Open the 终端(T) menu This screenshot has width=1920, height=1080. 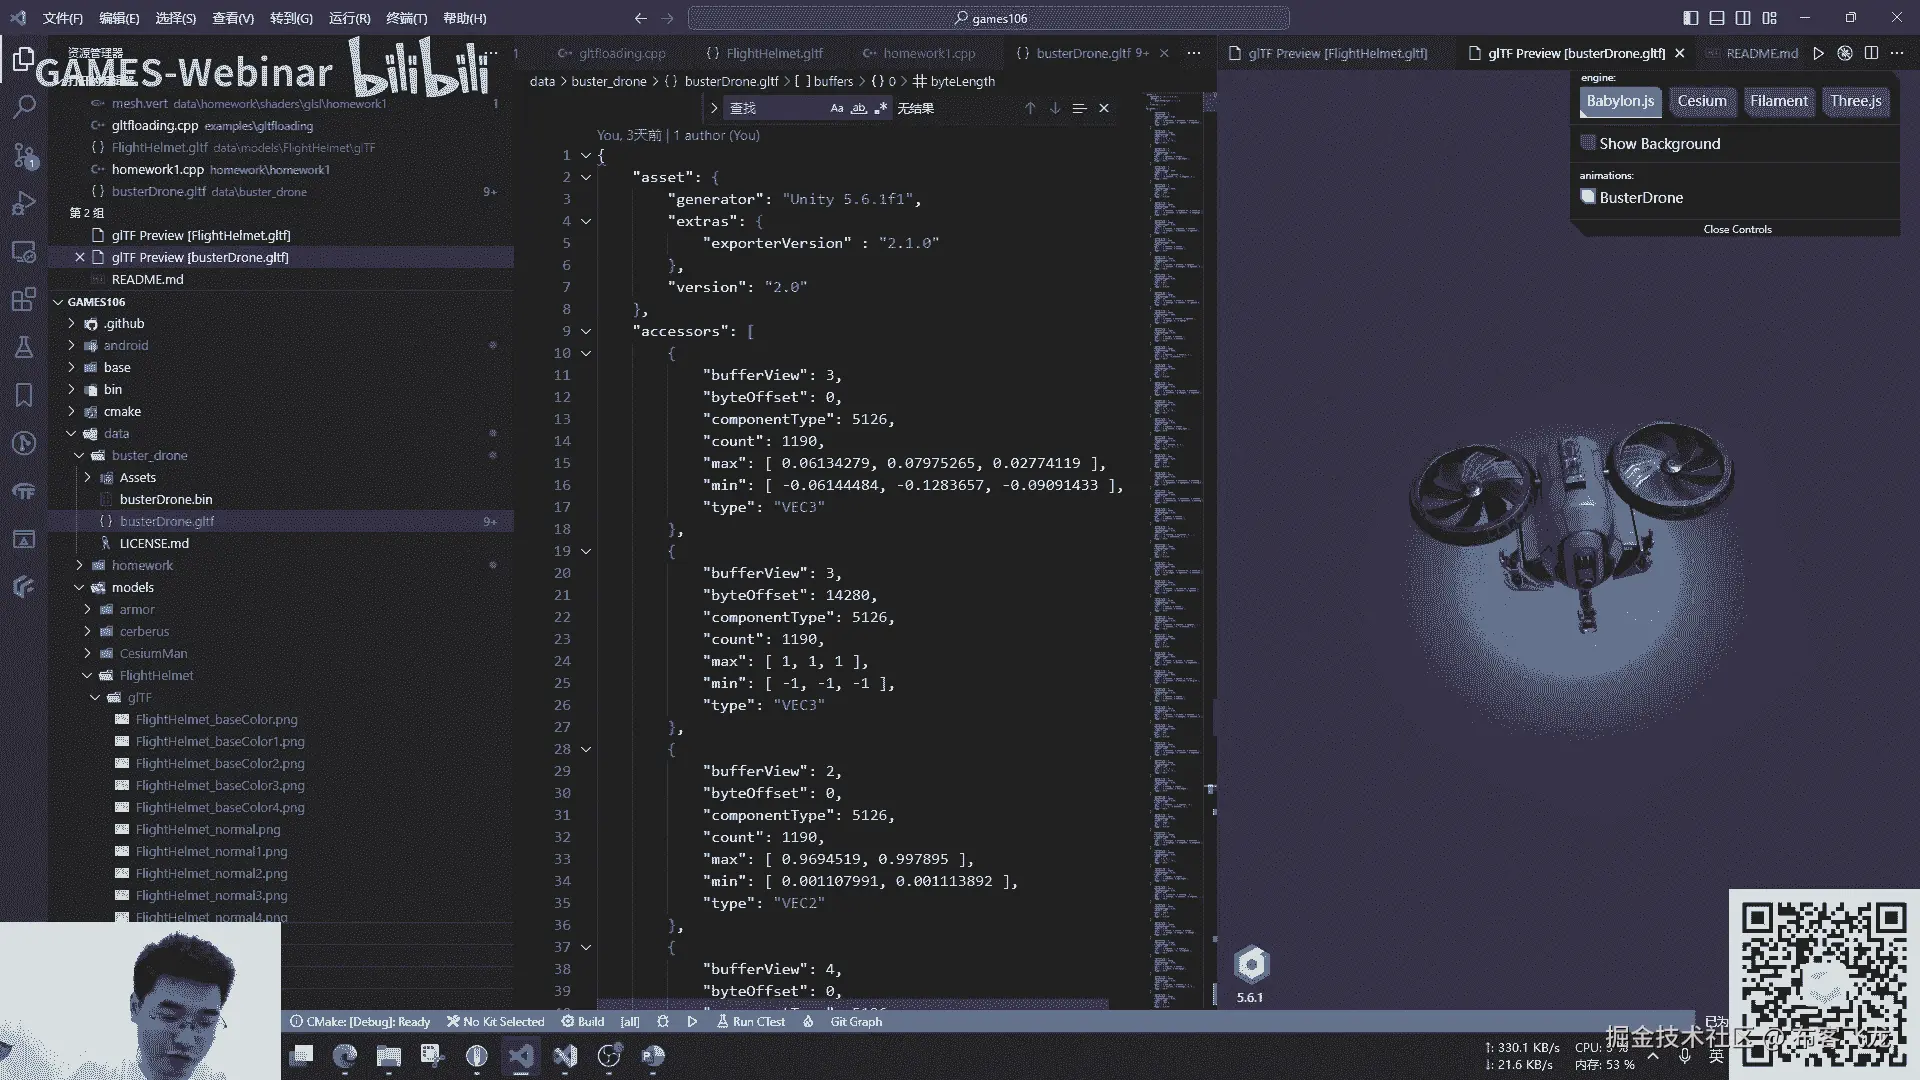(406, 18)
